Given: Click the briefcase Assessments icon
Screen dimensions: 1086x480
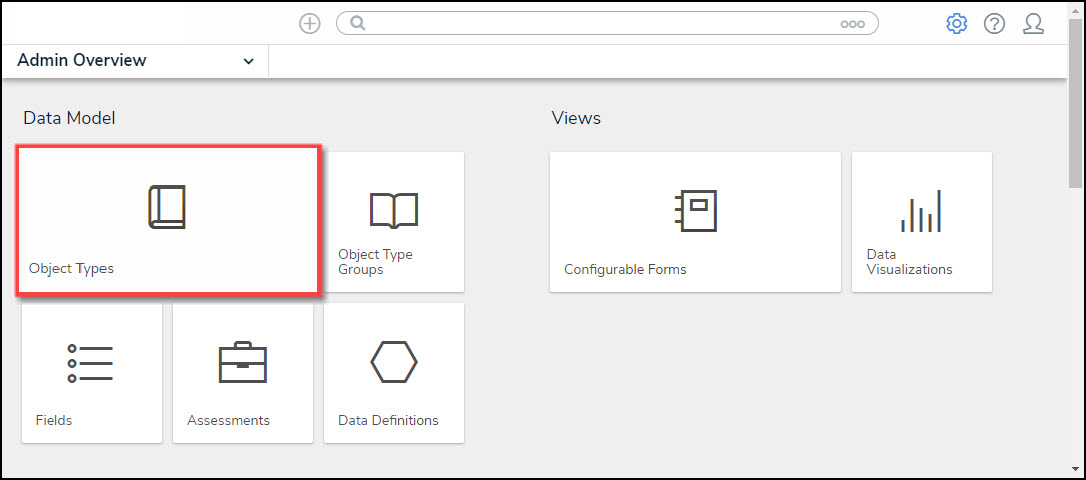Looking at the screenshot, I should click(242, 362).
